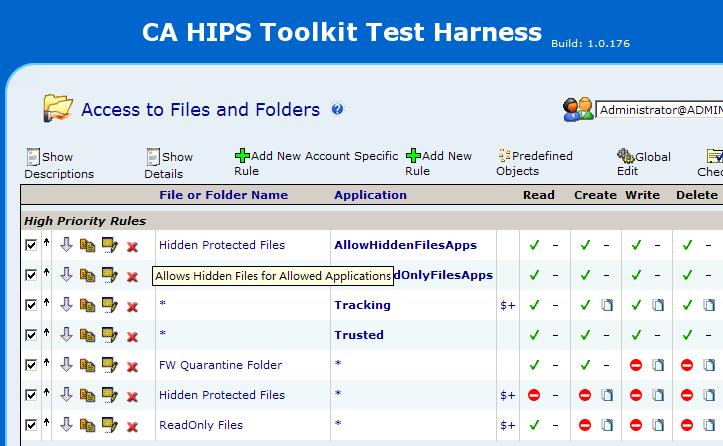Open Predefined Objects
This screenshot has width=723, height=446.
tap(534, 163)
